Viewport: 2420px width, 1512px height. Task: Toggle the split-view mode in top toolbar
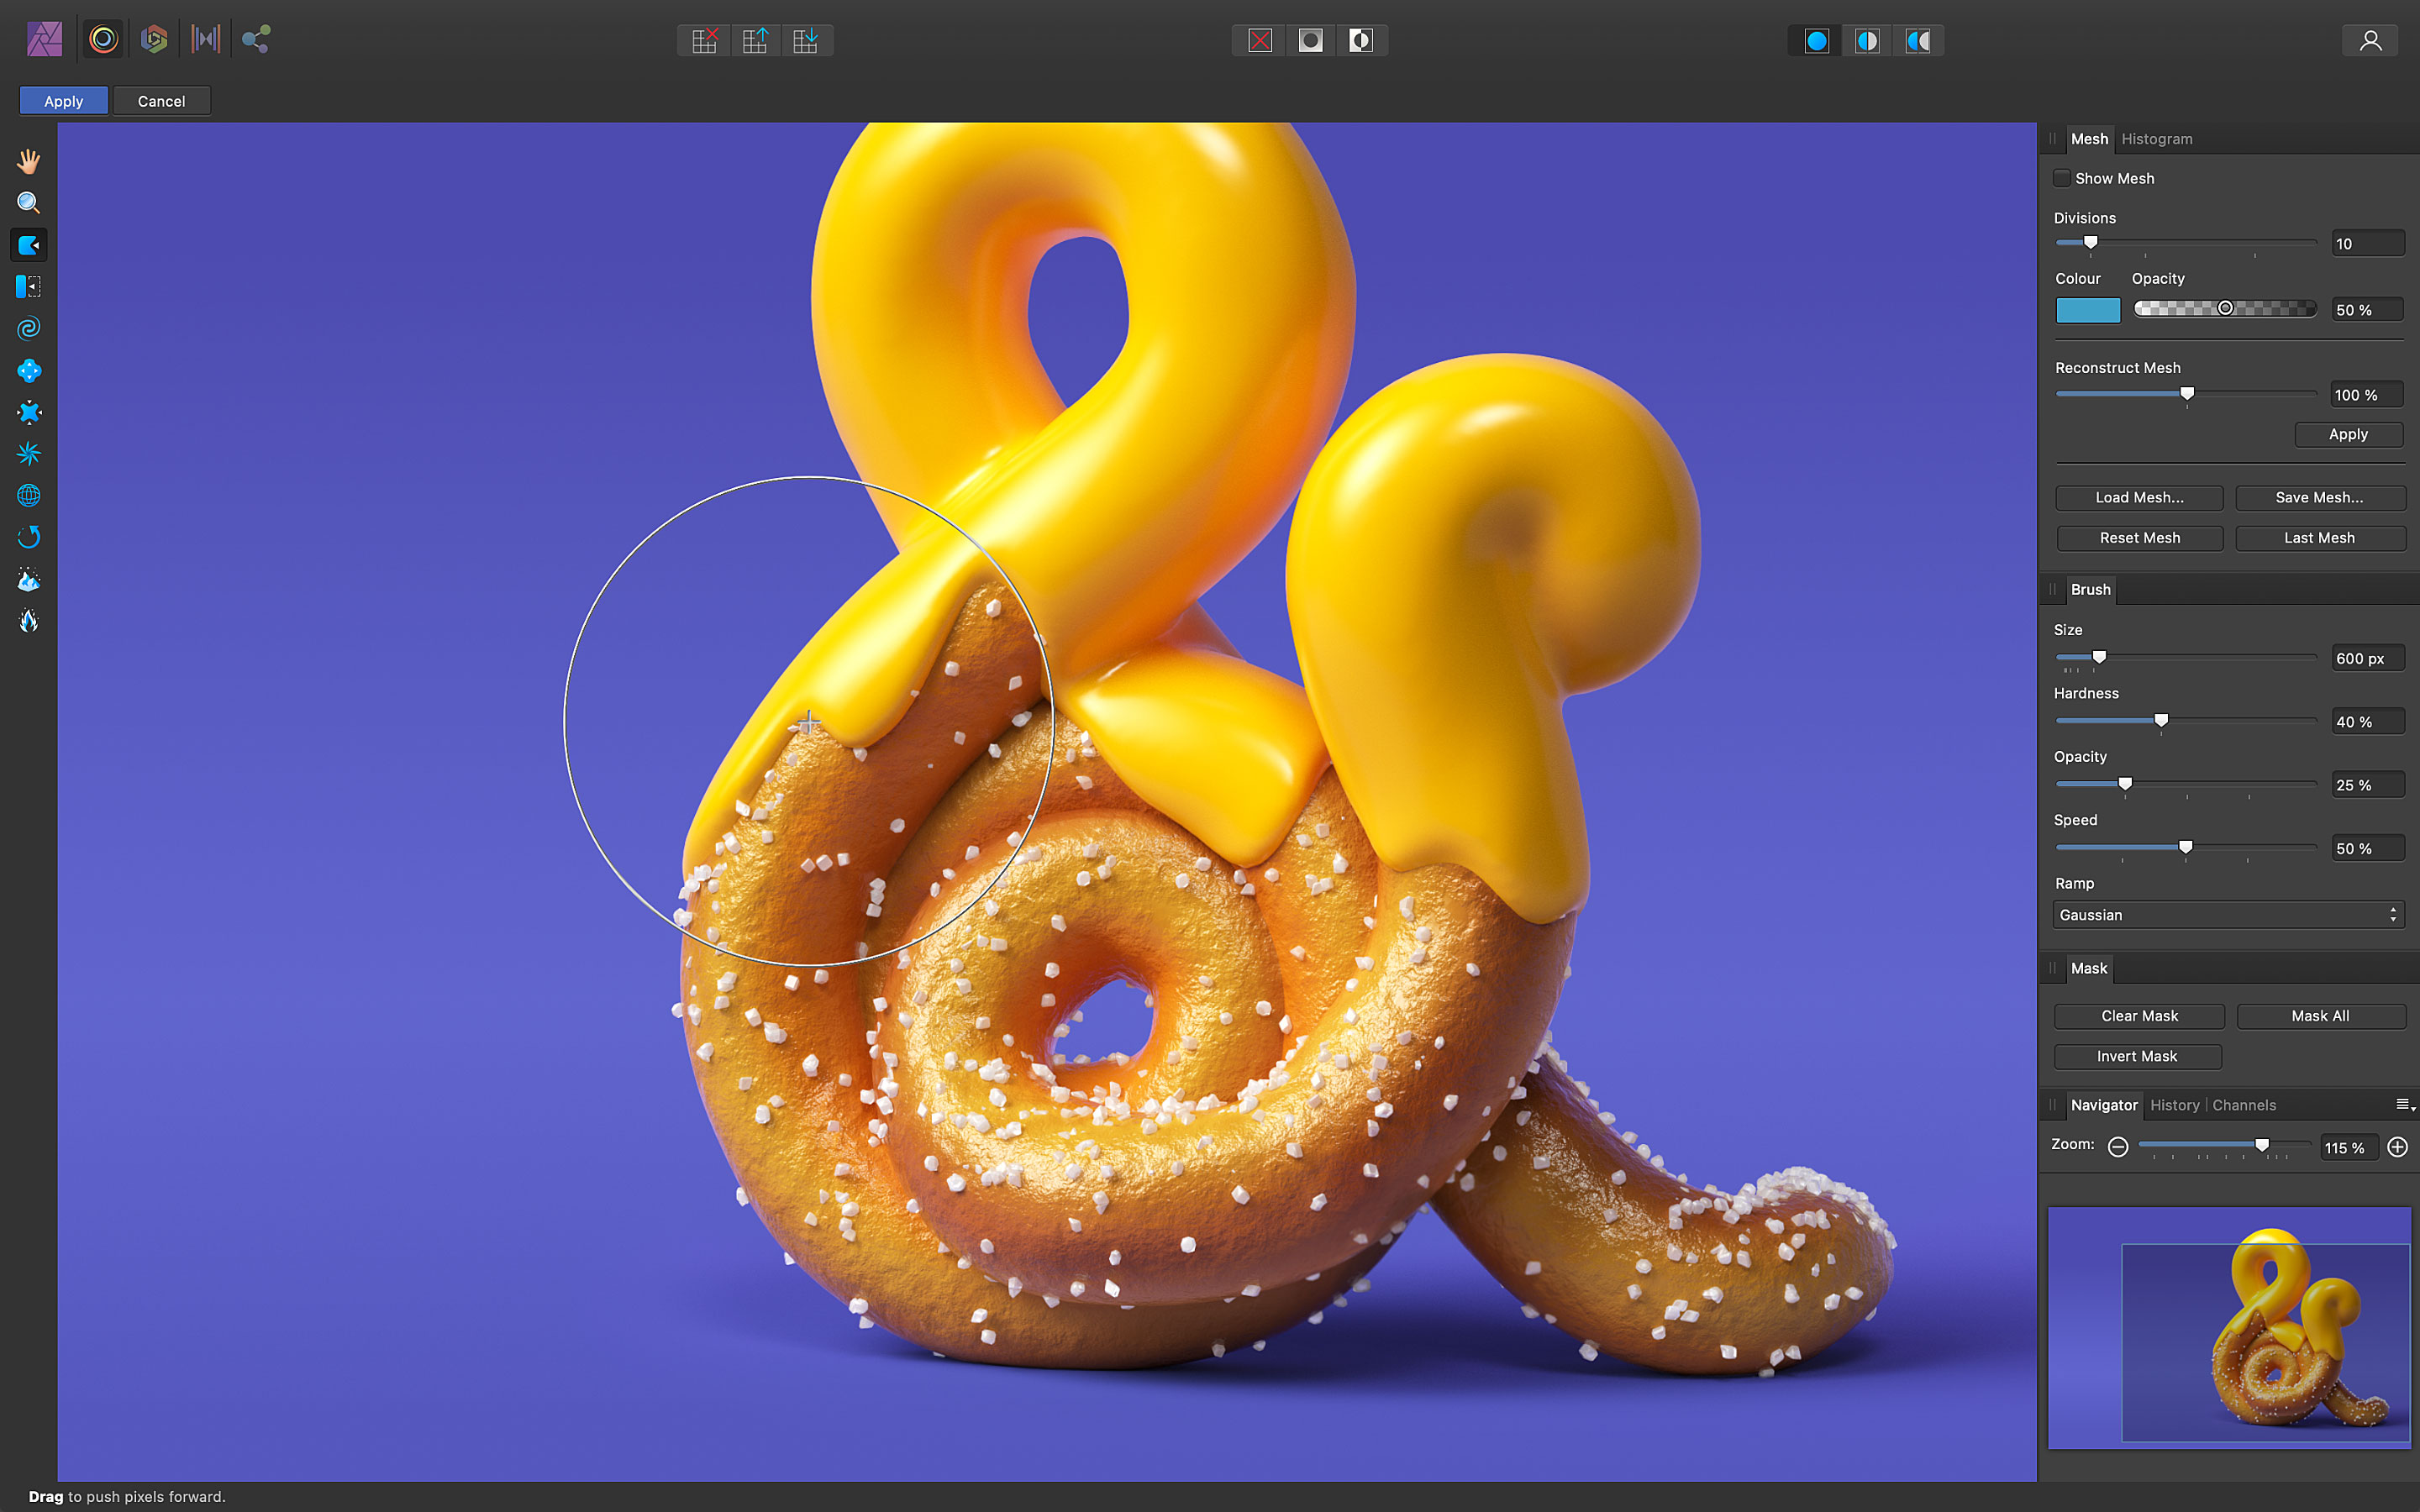pyautogui.click(x=1866, y=40)
